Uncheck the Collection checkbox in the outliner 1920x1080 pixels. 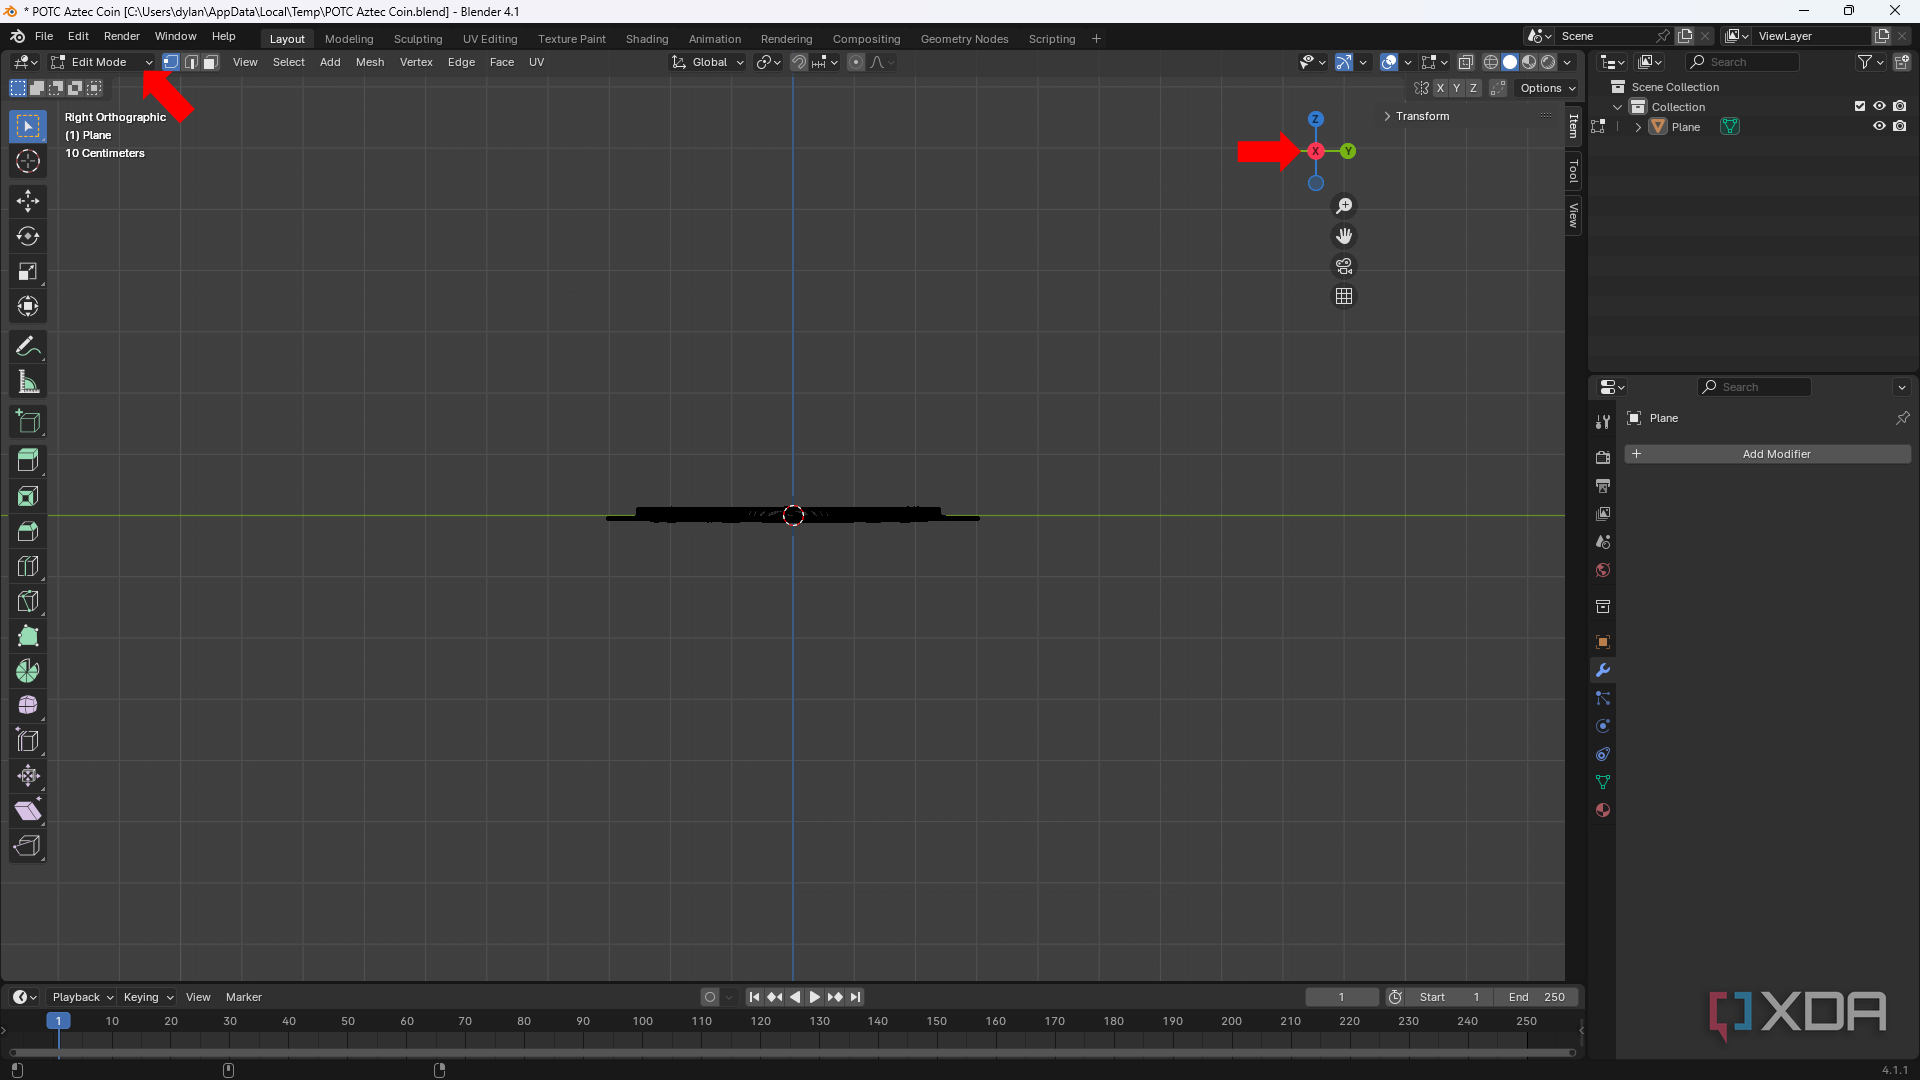click(1859, 105)
